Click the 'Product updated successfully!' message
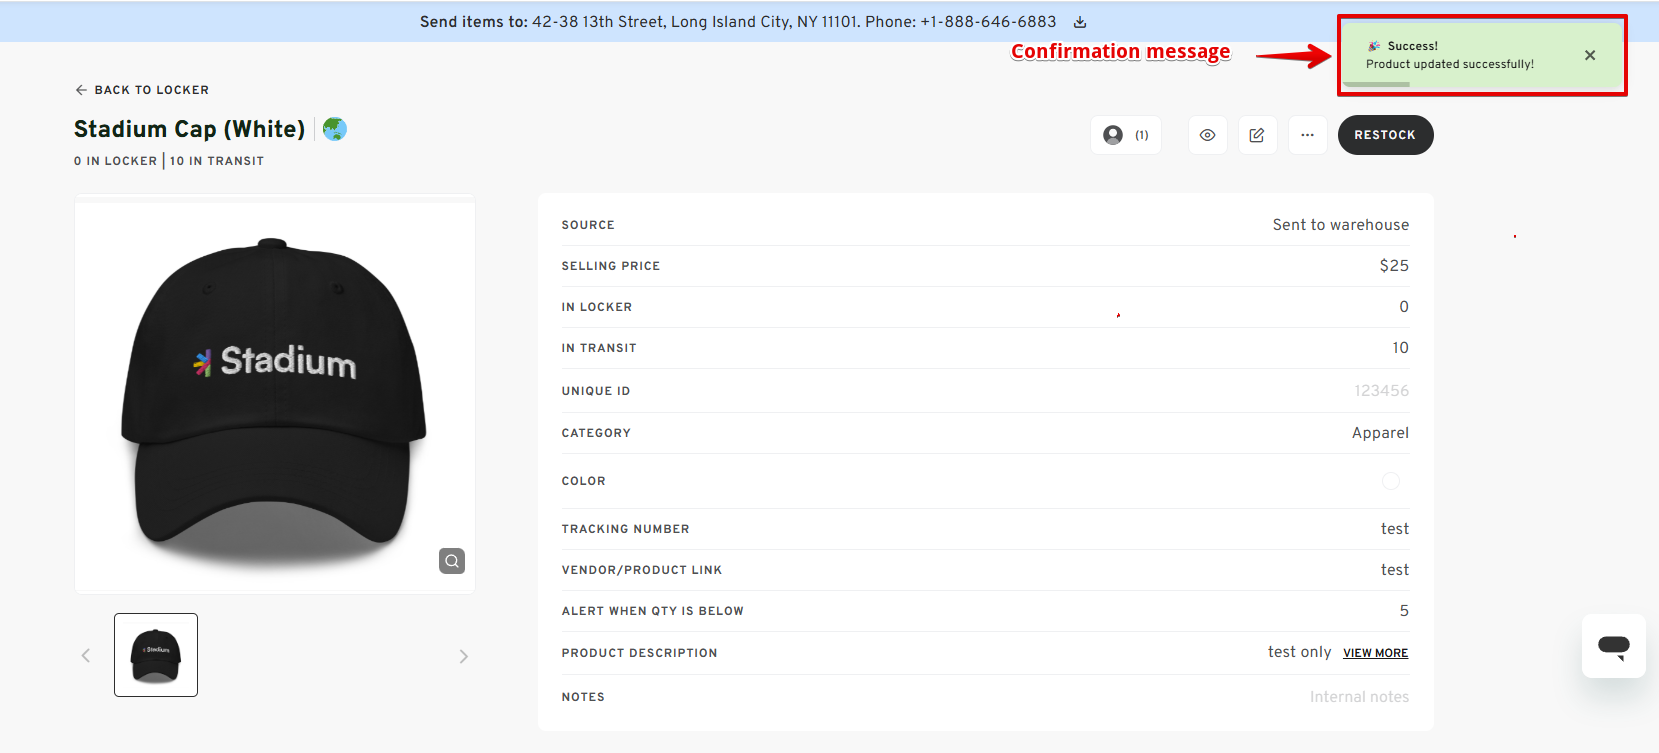 tap(1450, 64)
